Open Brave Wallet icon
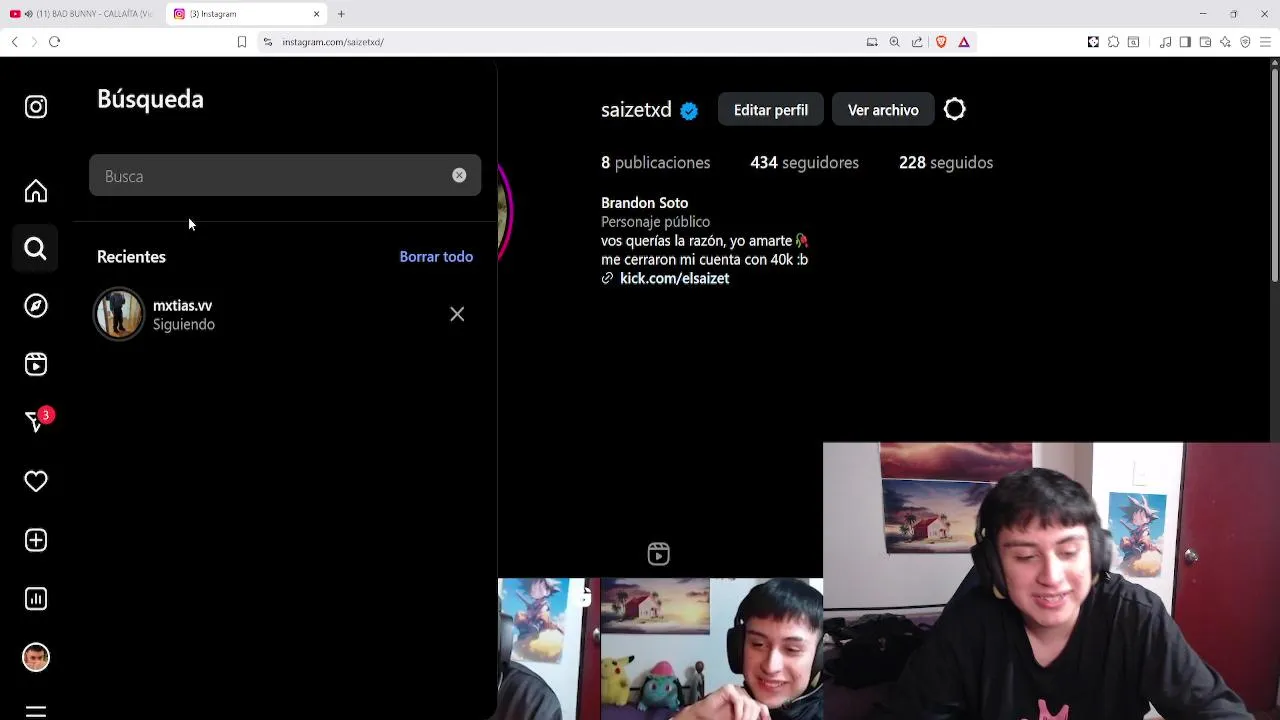Viewport: 1280px width, 720px height. [1205, 42]
